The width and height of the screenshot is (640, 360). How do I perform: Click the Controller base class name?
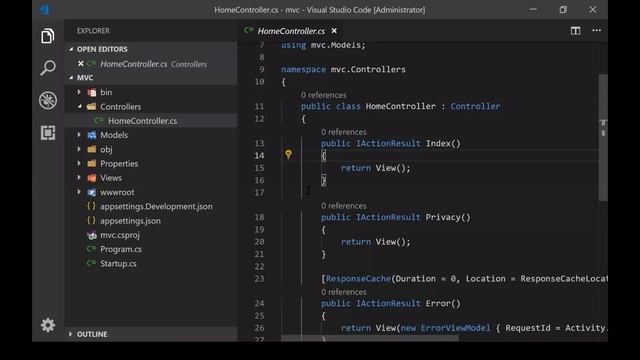click(x=476, y=107)
